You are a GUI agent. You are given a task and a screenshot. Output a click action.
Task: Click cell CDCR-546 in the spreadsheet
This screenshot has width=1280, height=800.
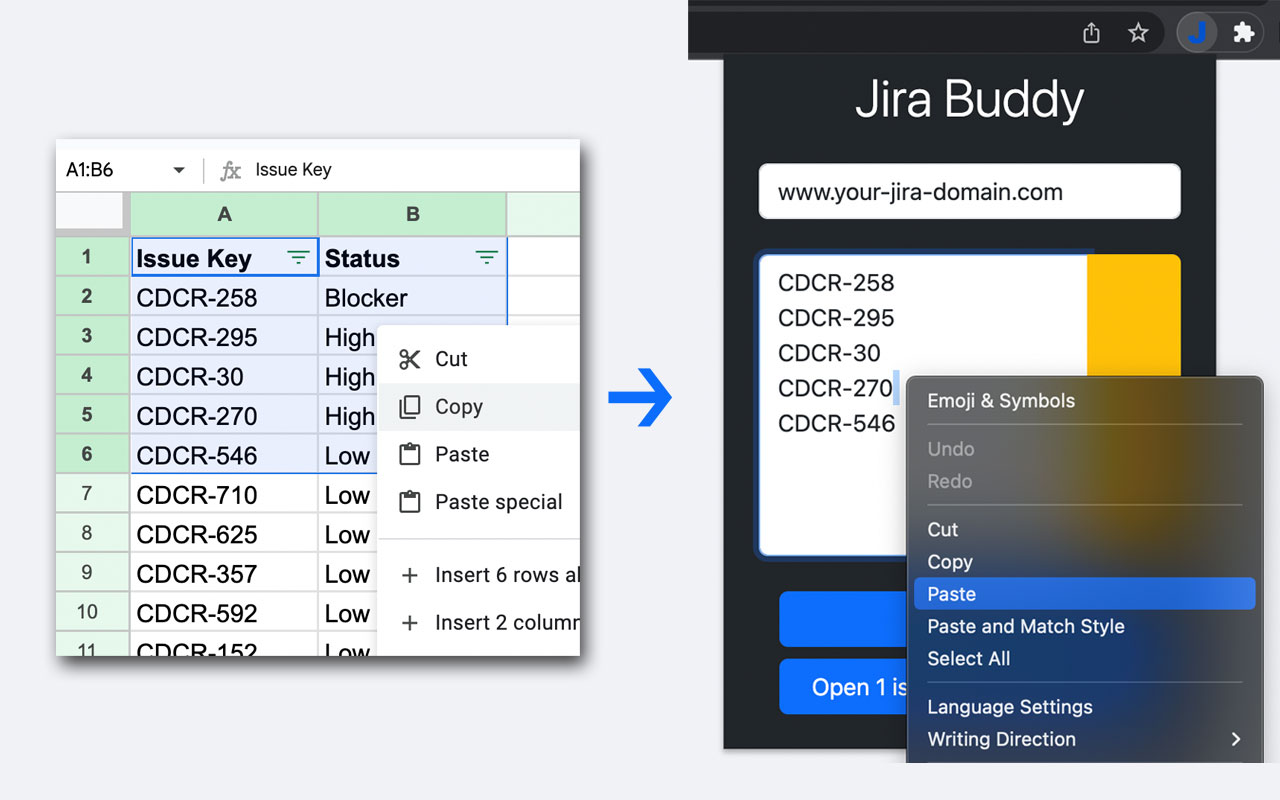(224, 455)
